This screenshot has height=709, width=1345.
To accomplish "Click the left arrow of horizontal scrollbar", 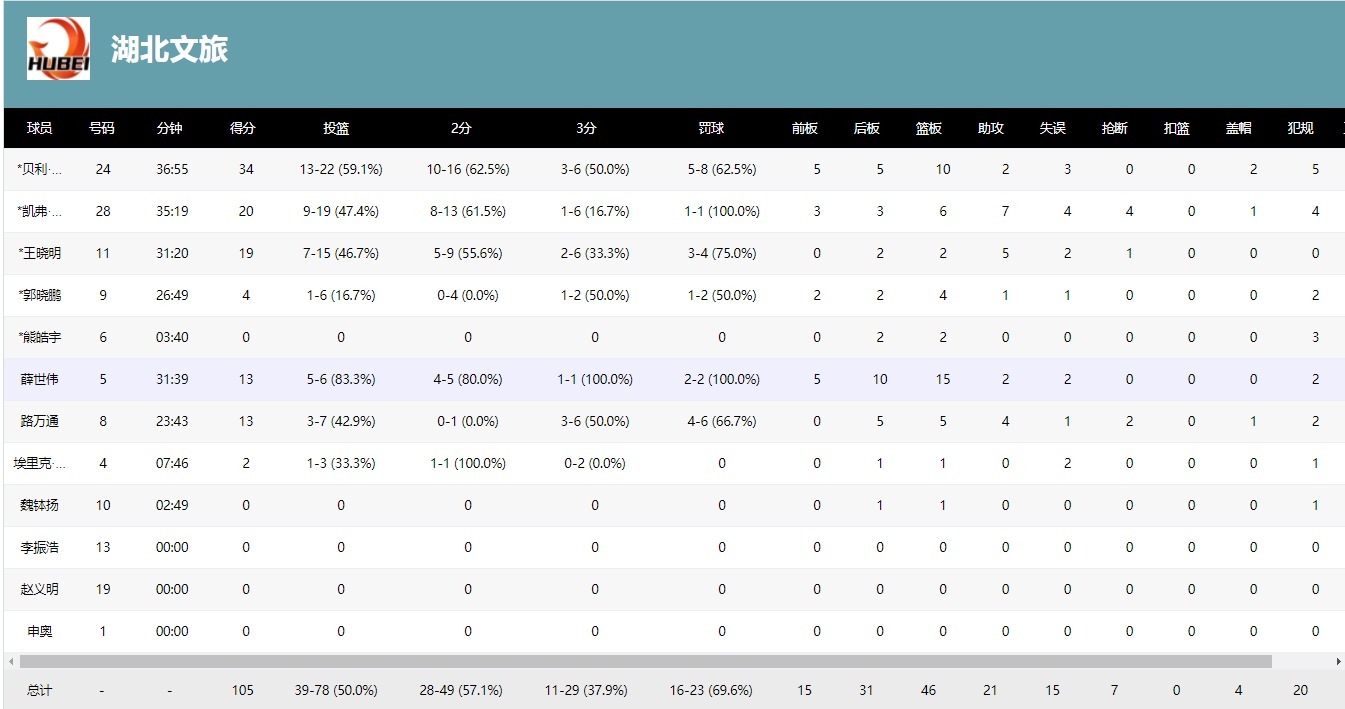I will click(x=11, y=661).
